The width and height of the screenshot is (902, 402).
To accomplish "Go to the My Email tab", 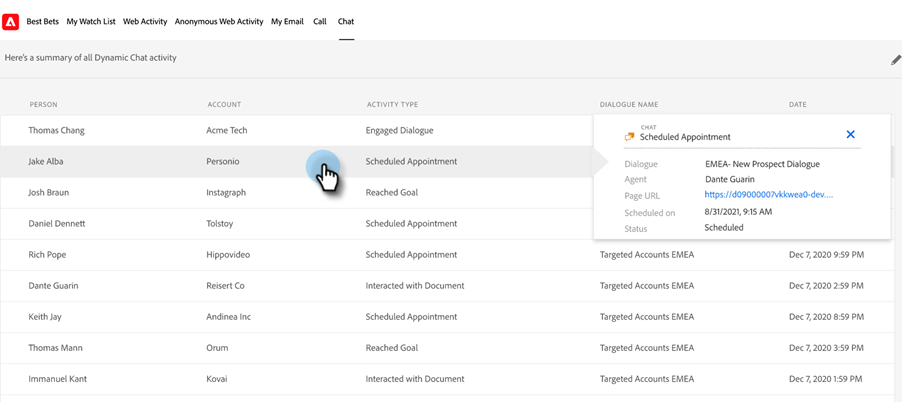I will (x=288, y=22).
